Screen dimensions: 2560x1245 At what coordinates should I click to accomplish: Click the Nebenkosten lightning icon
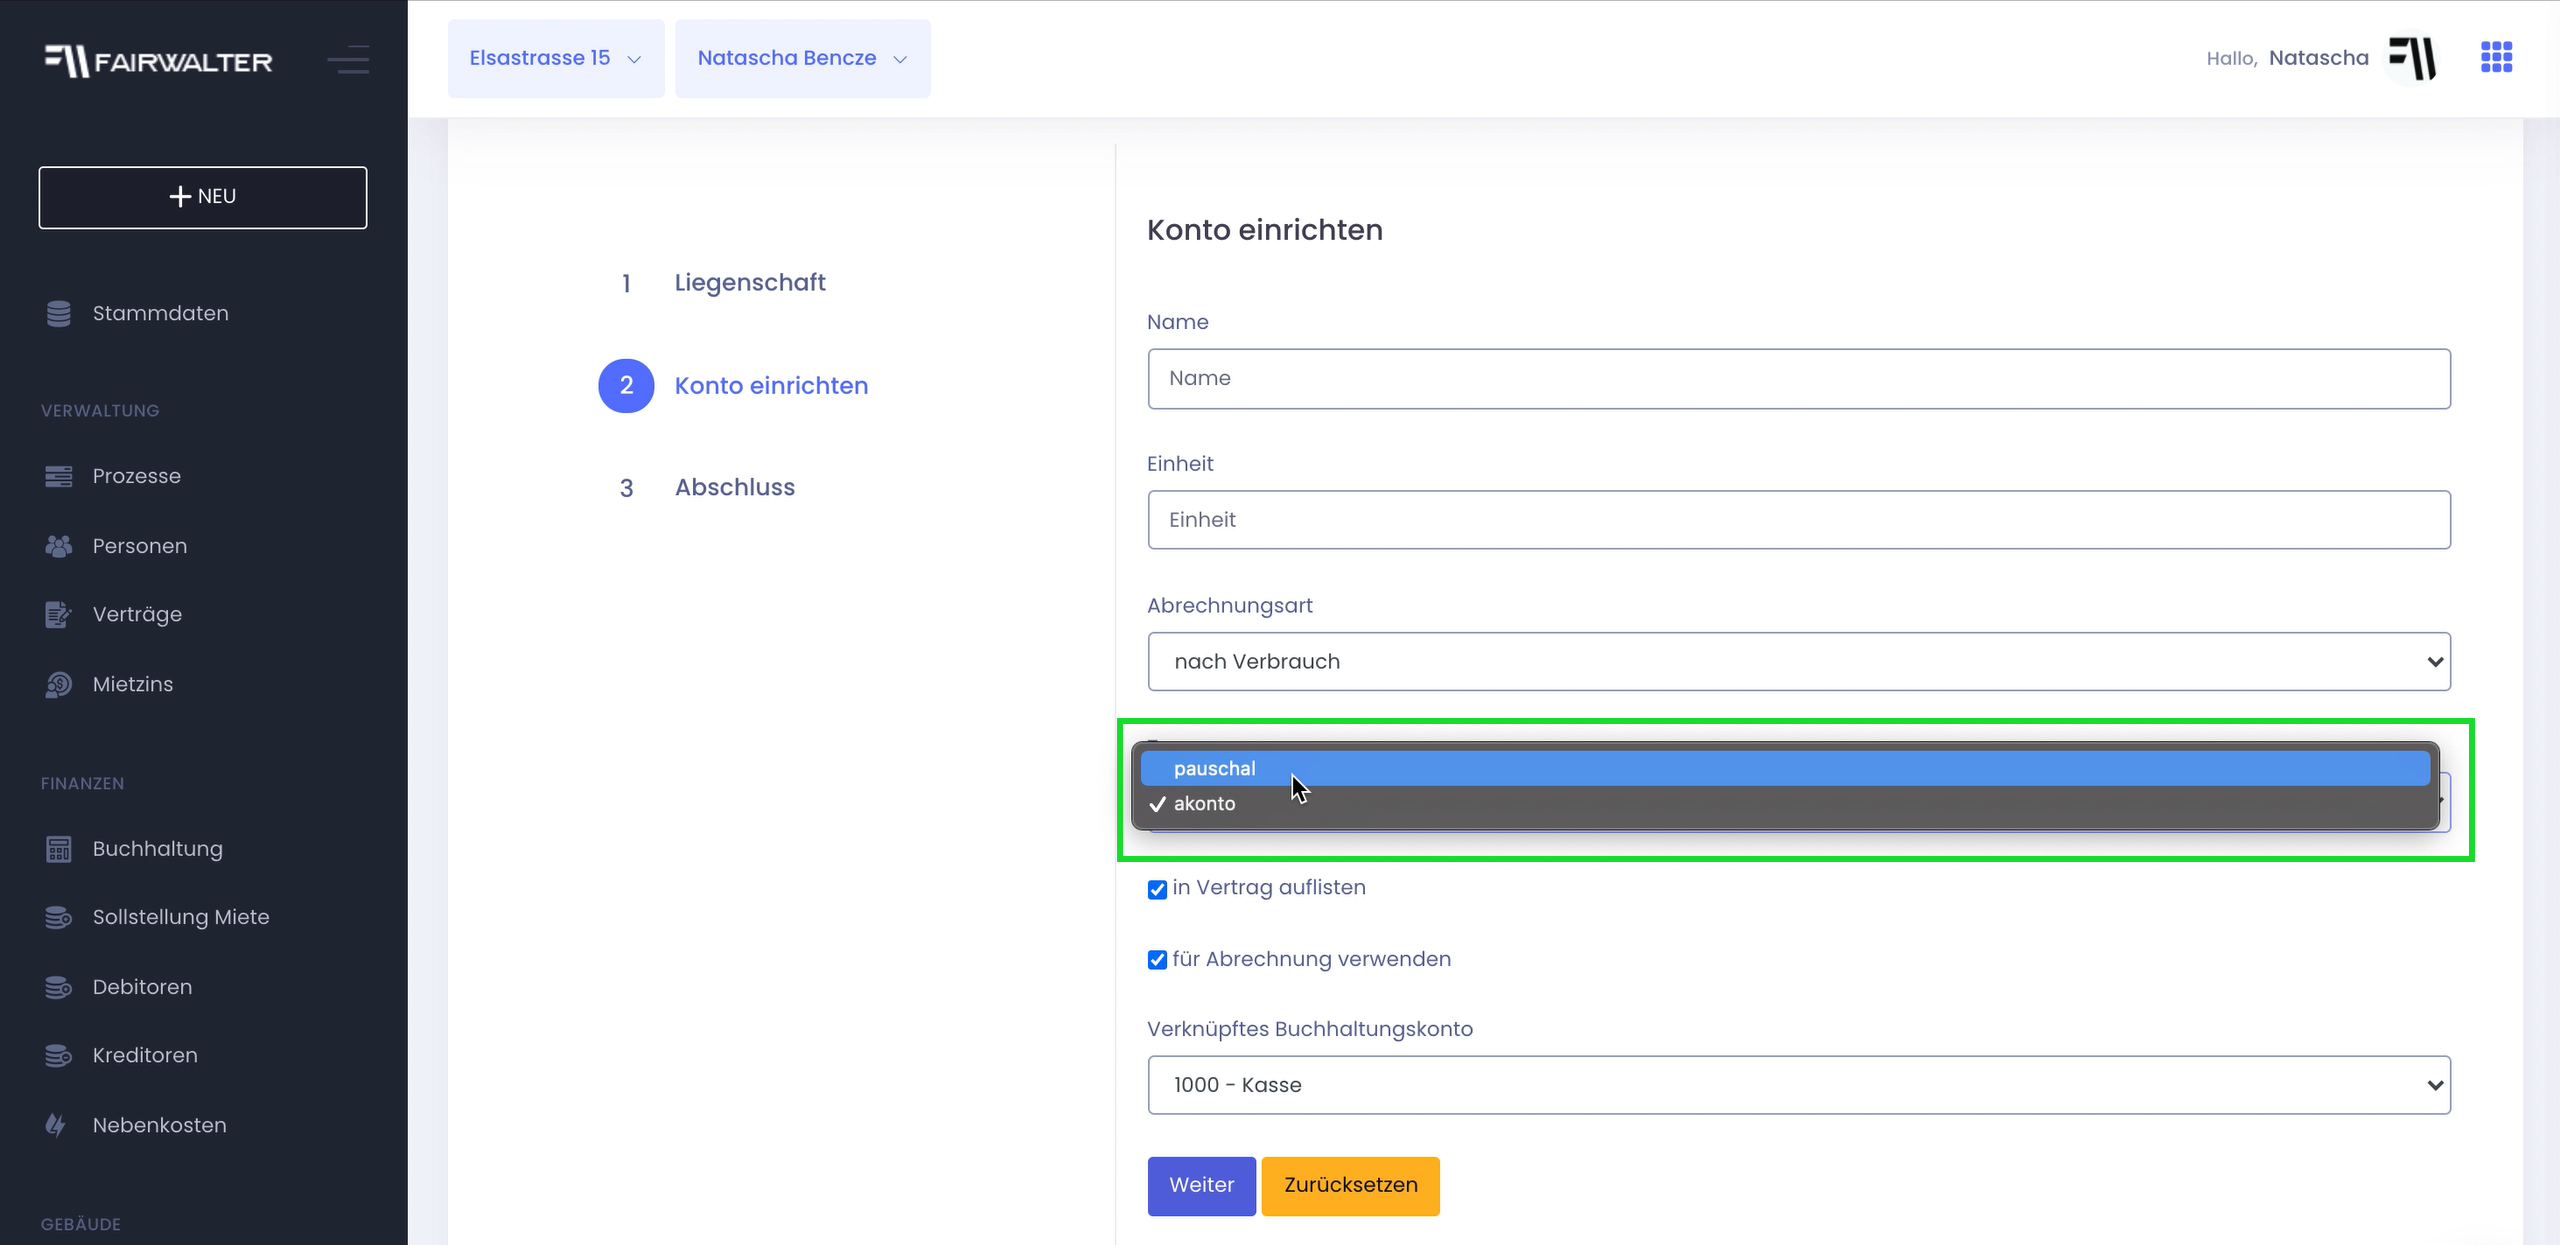pos(57,1125)
